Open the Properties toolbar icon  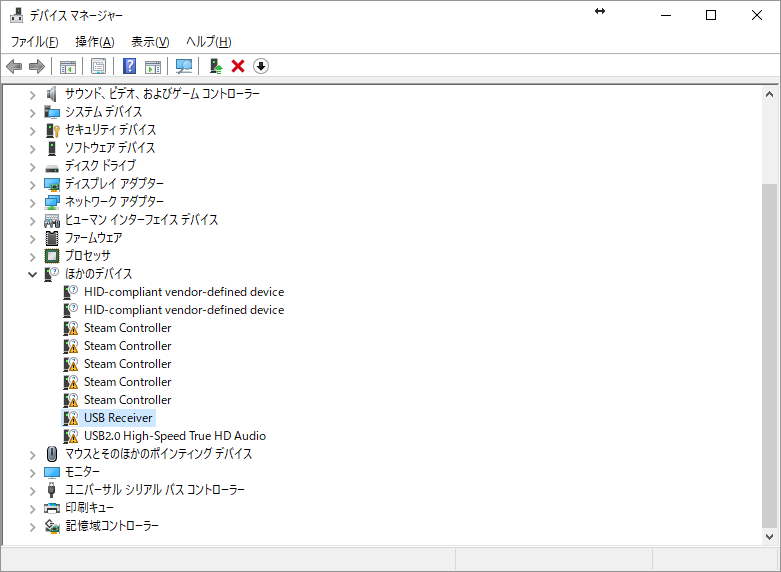point(98,66)
